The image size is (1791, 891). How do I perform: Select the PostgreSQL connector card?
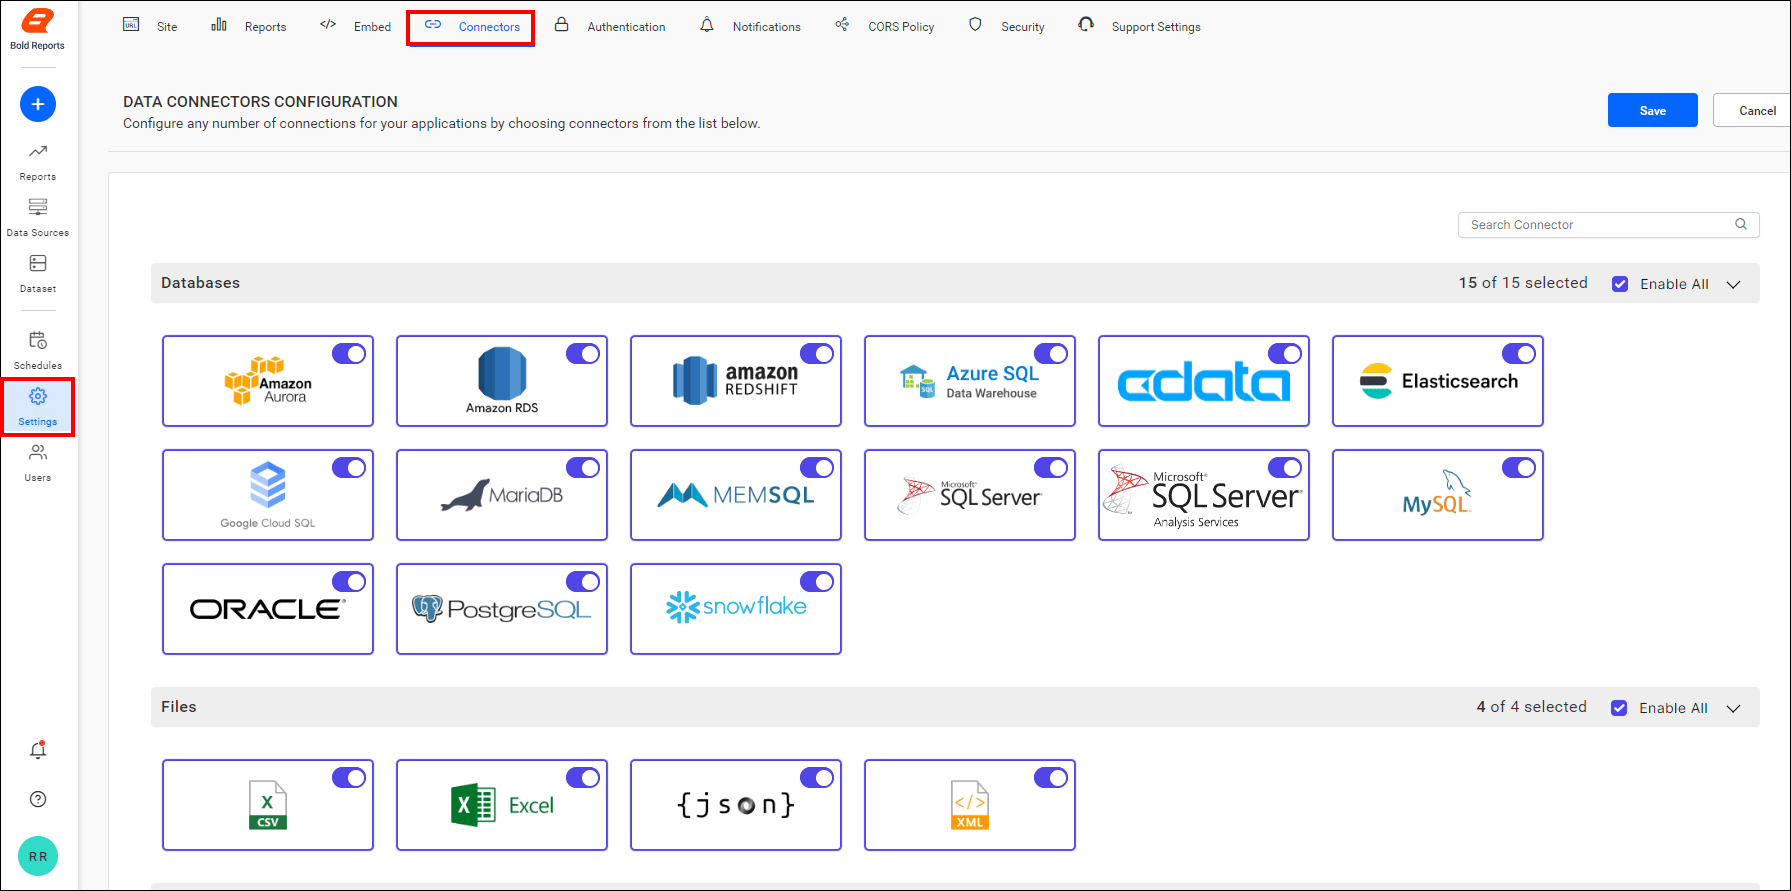coord(502,609)
